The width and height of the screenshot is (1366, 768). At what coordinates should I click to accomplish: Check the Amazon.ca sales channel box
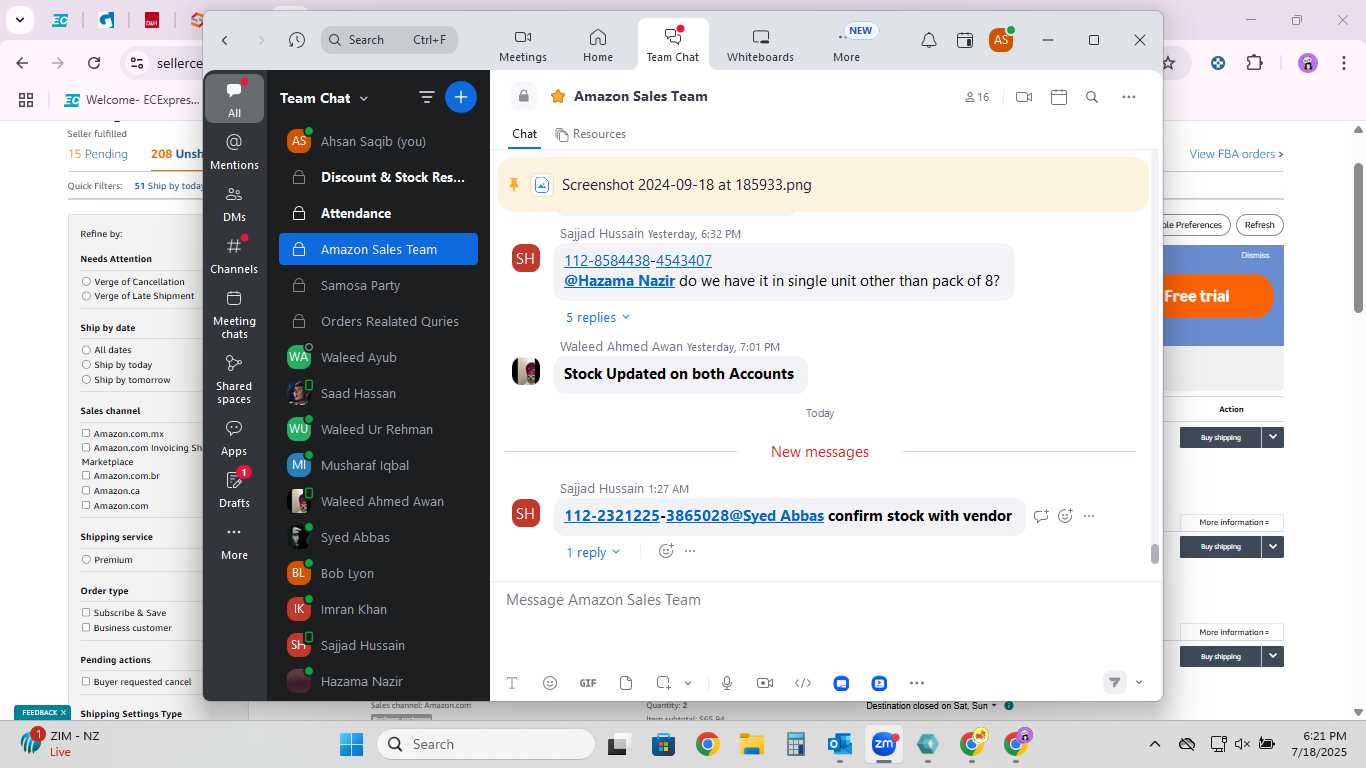[86, 491]
